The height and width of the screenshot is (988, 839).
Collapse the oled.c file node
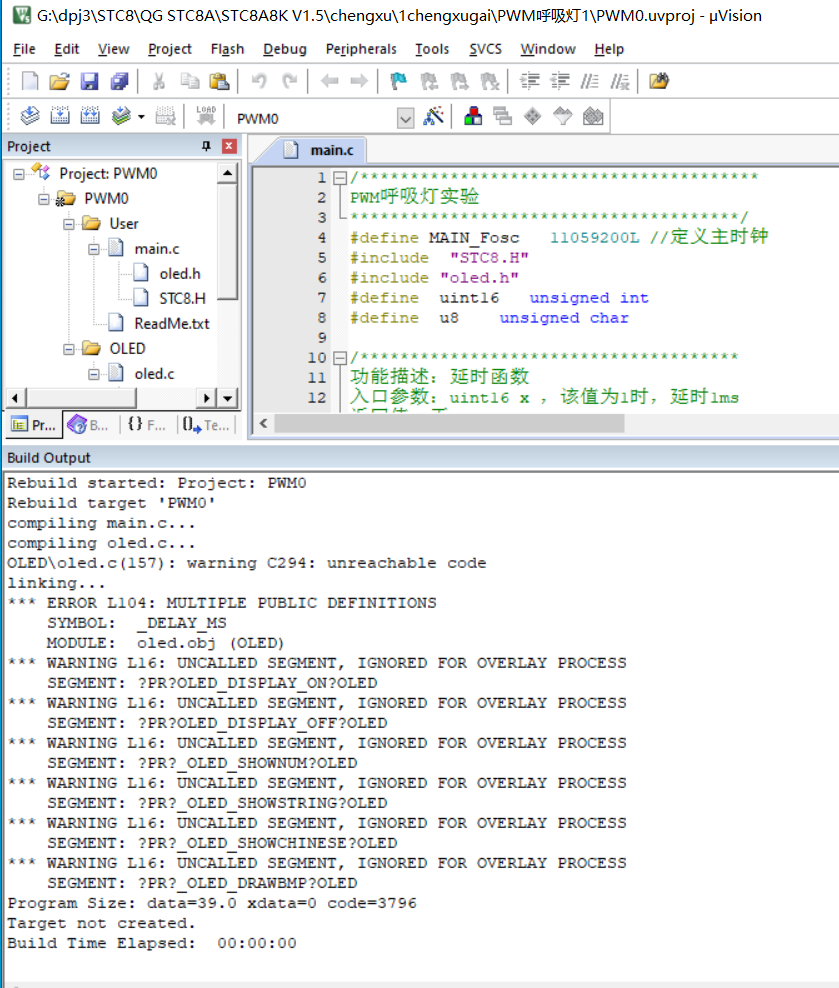pyautogui.click(x=94, y=374)
